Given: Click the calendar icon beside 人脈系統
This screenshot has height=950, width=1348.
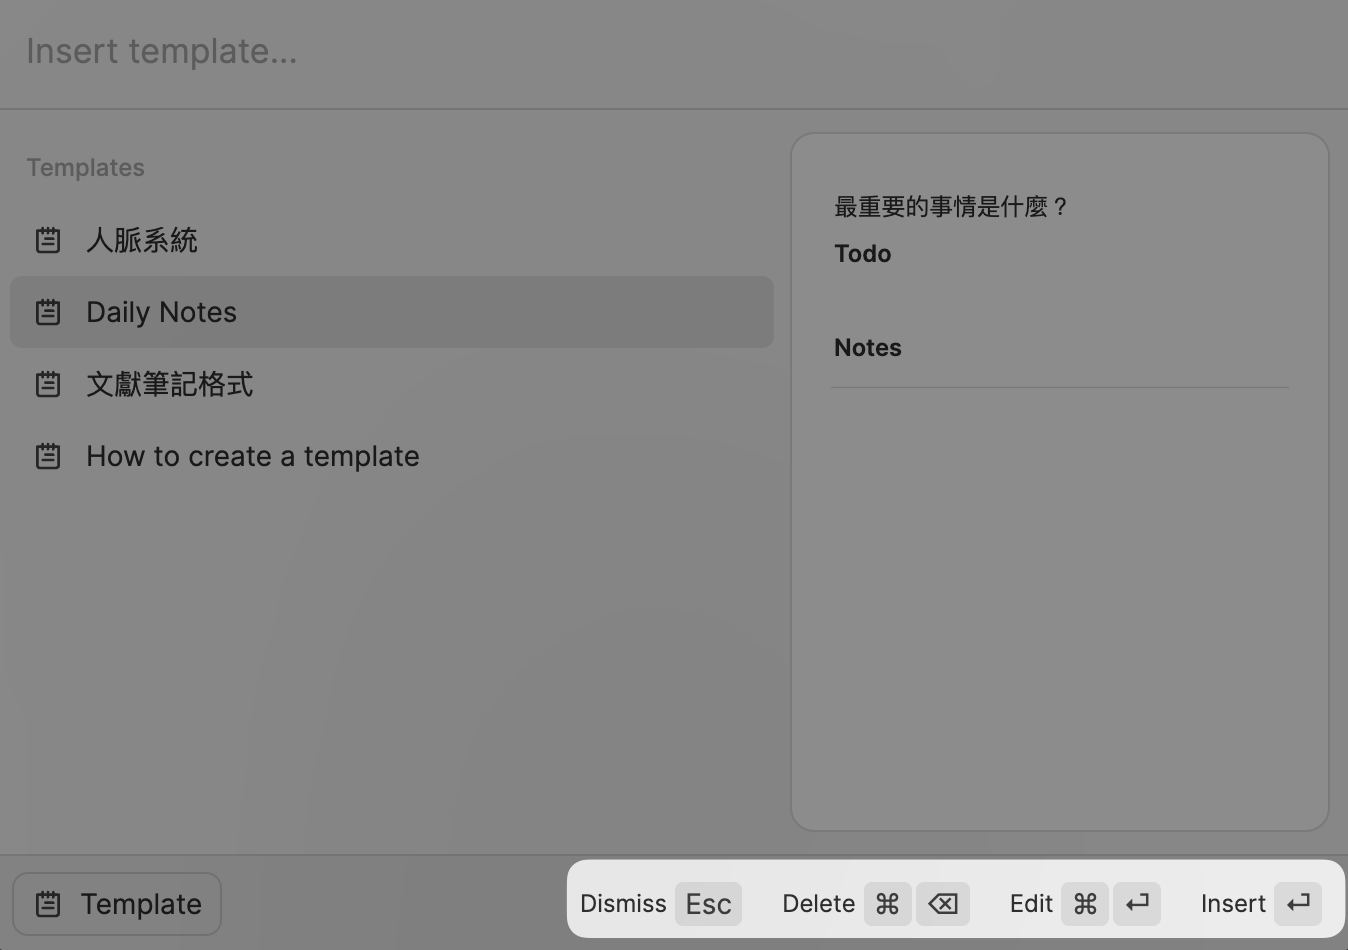Looking at the screenshot, I should pos(47,240).
